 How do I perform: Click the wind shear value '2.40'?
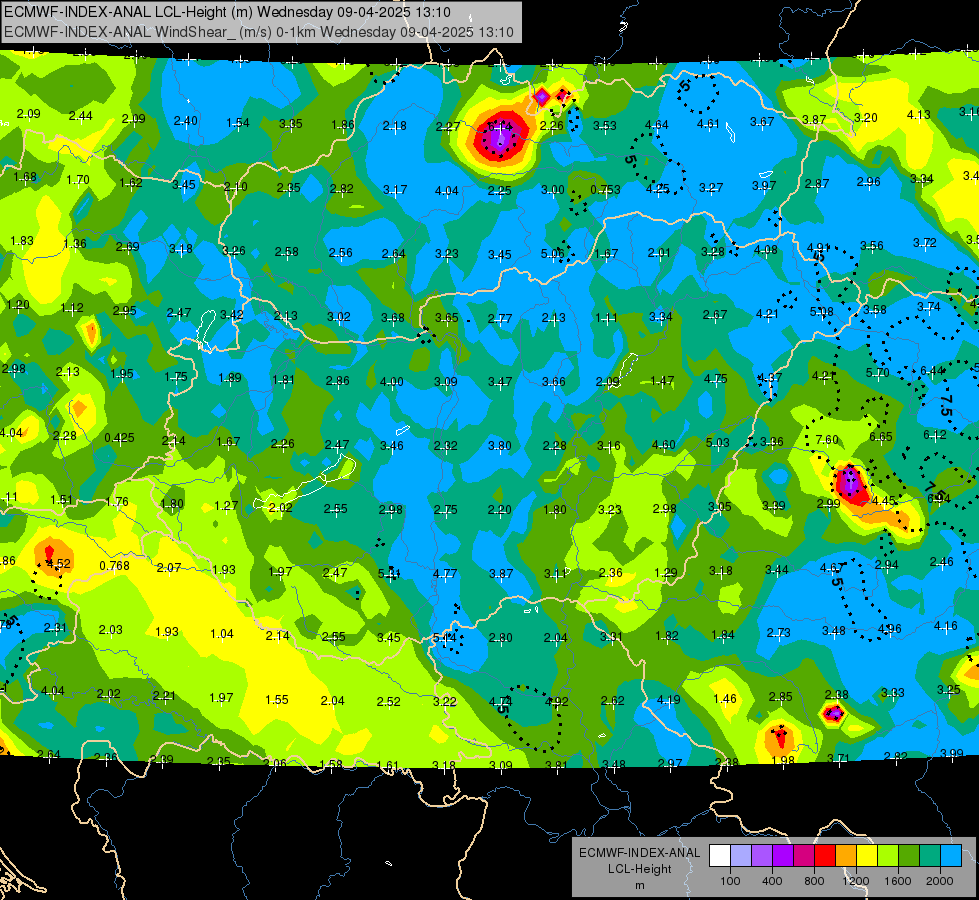(x=185, y=121)
